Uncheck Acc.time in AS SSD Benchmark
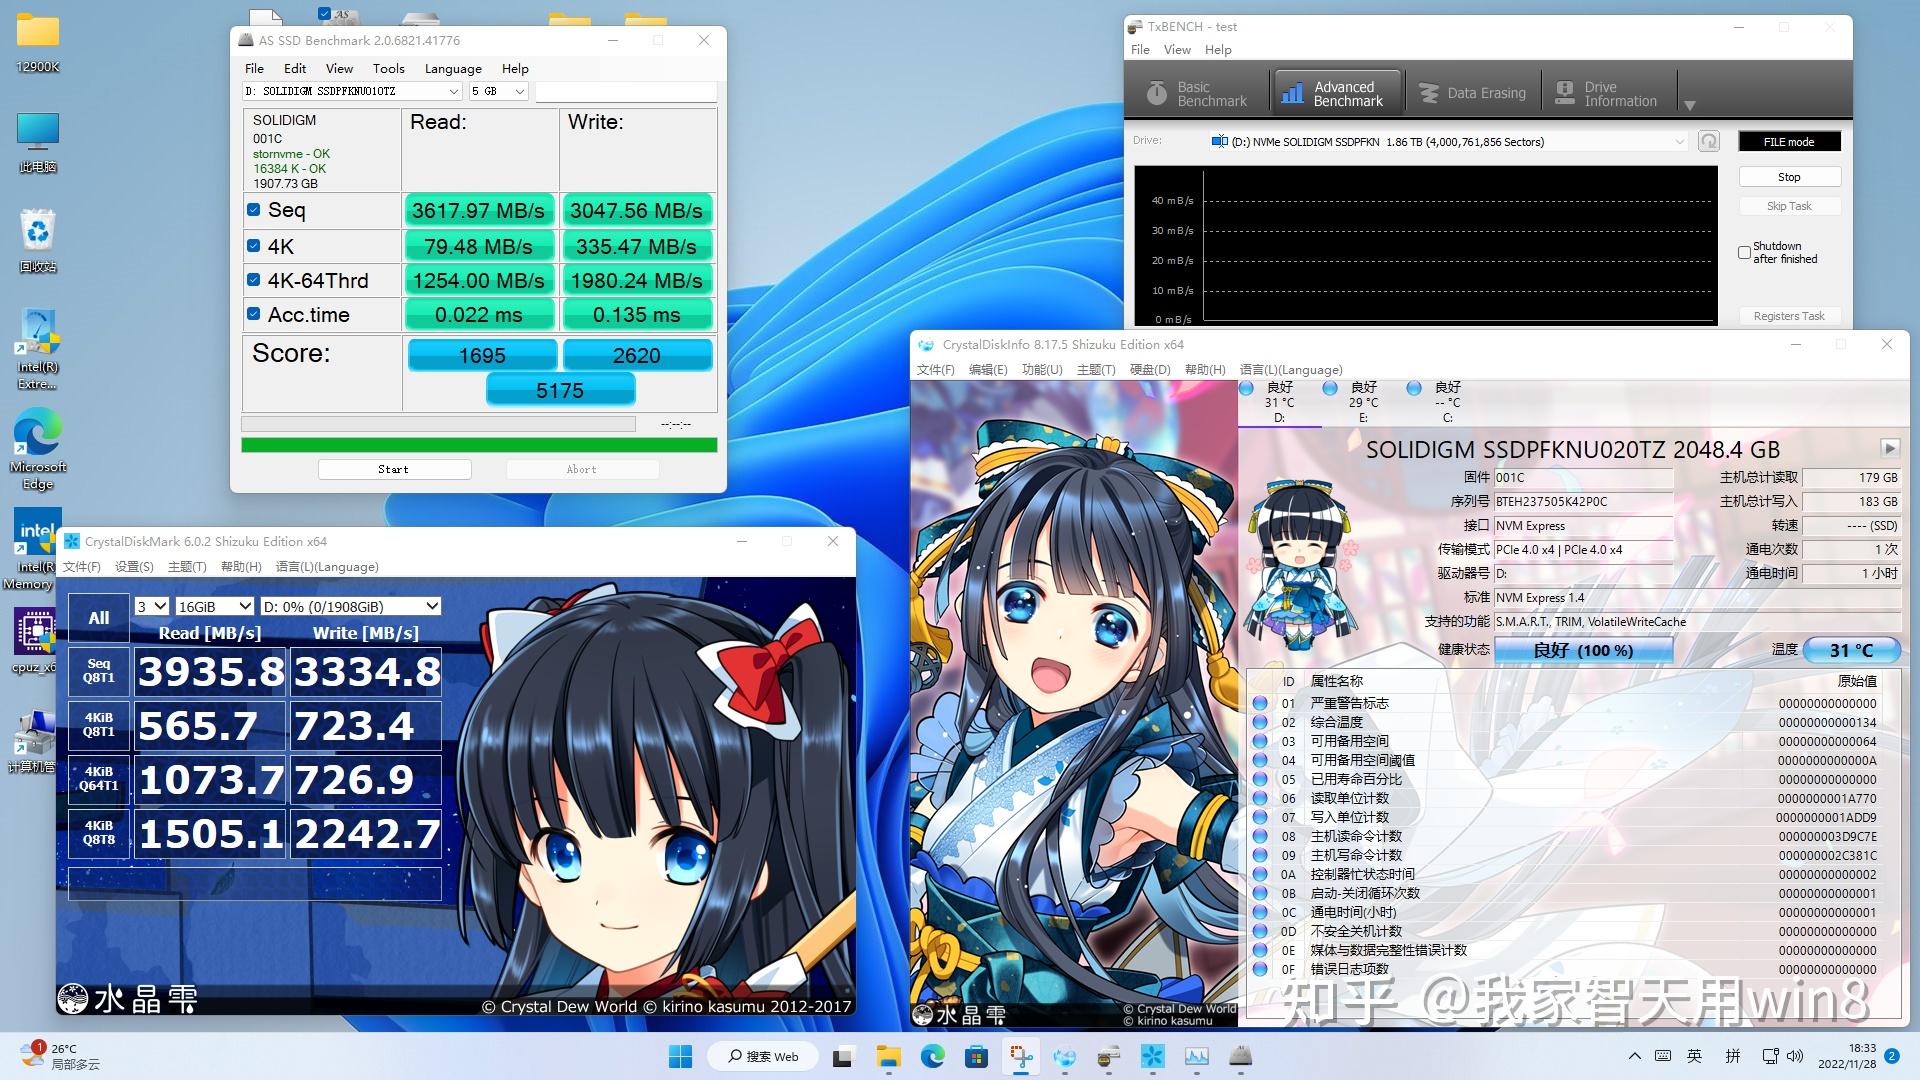Viewport: 1920px width, 1080px height. [253, 313]
